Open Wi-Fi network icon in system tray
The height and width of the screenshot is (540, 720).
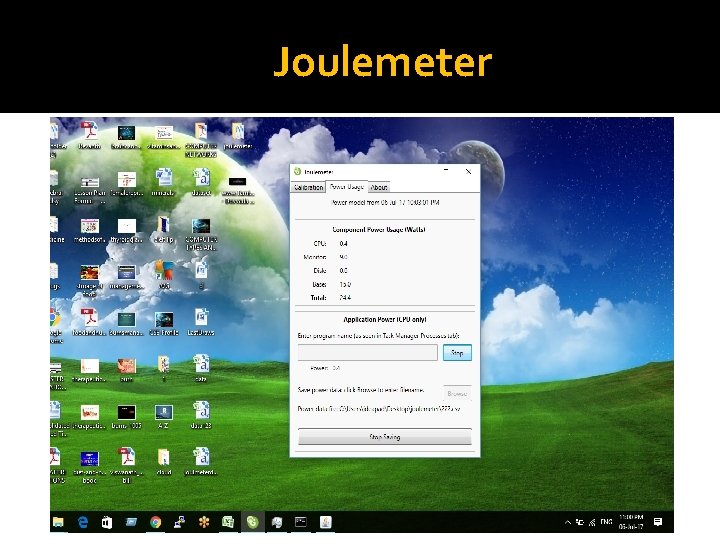click(592, 522)
